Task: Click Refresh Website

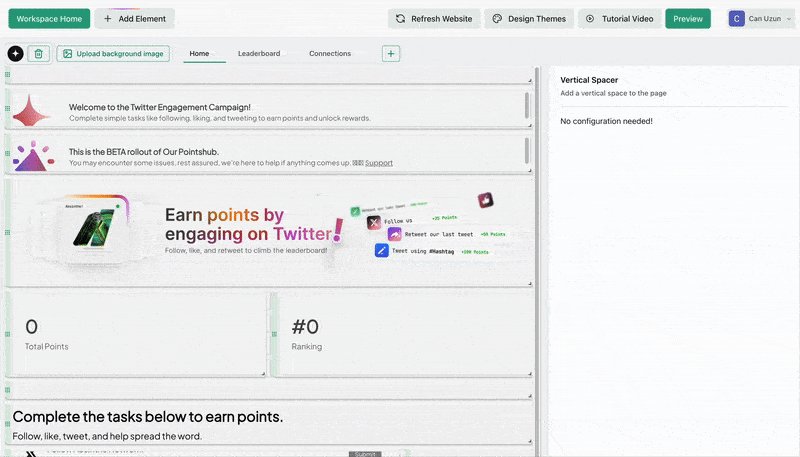Action: 434,19
